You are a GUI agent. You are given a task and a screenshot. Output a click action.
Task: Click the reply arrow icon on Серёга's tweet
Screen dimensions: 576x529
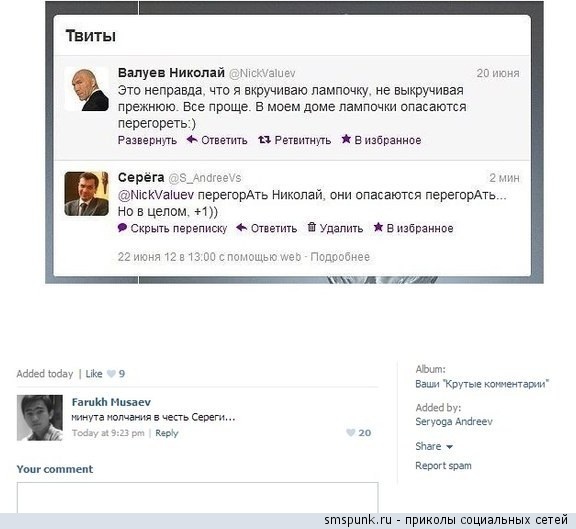pyautogui.click(x=242, y=227)
